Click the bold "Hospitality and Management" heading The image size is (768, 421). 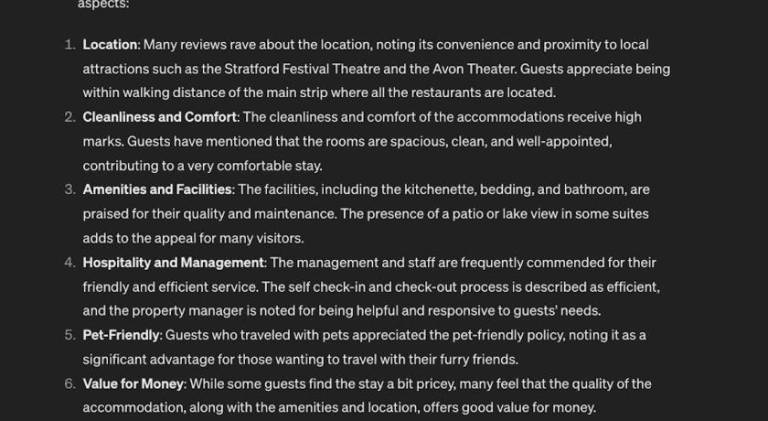pyautogui.click(x=173, y=263)
